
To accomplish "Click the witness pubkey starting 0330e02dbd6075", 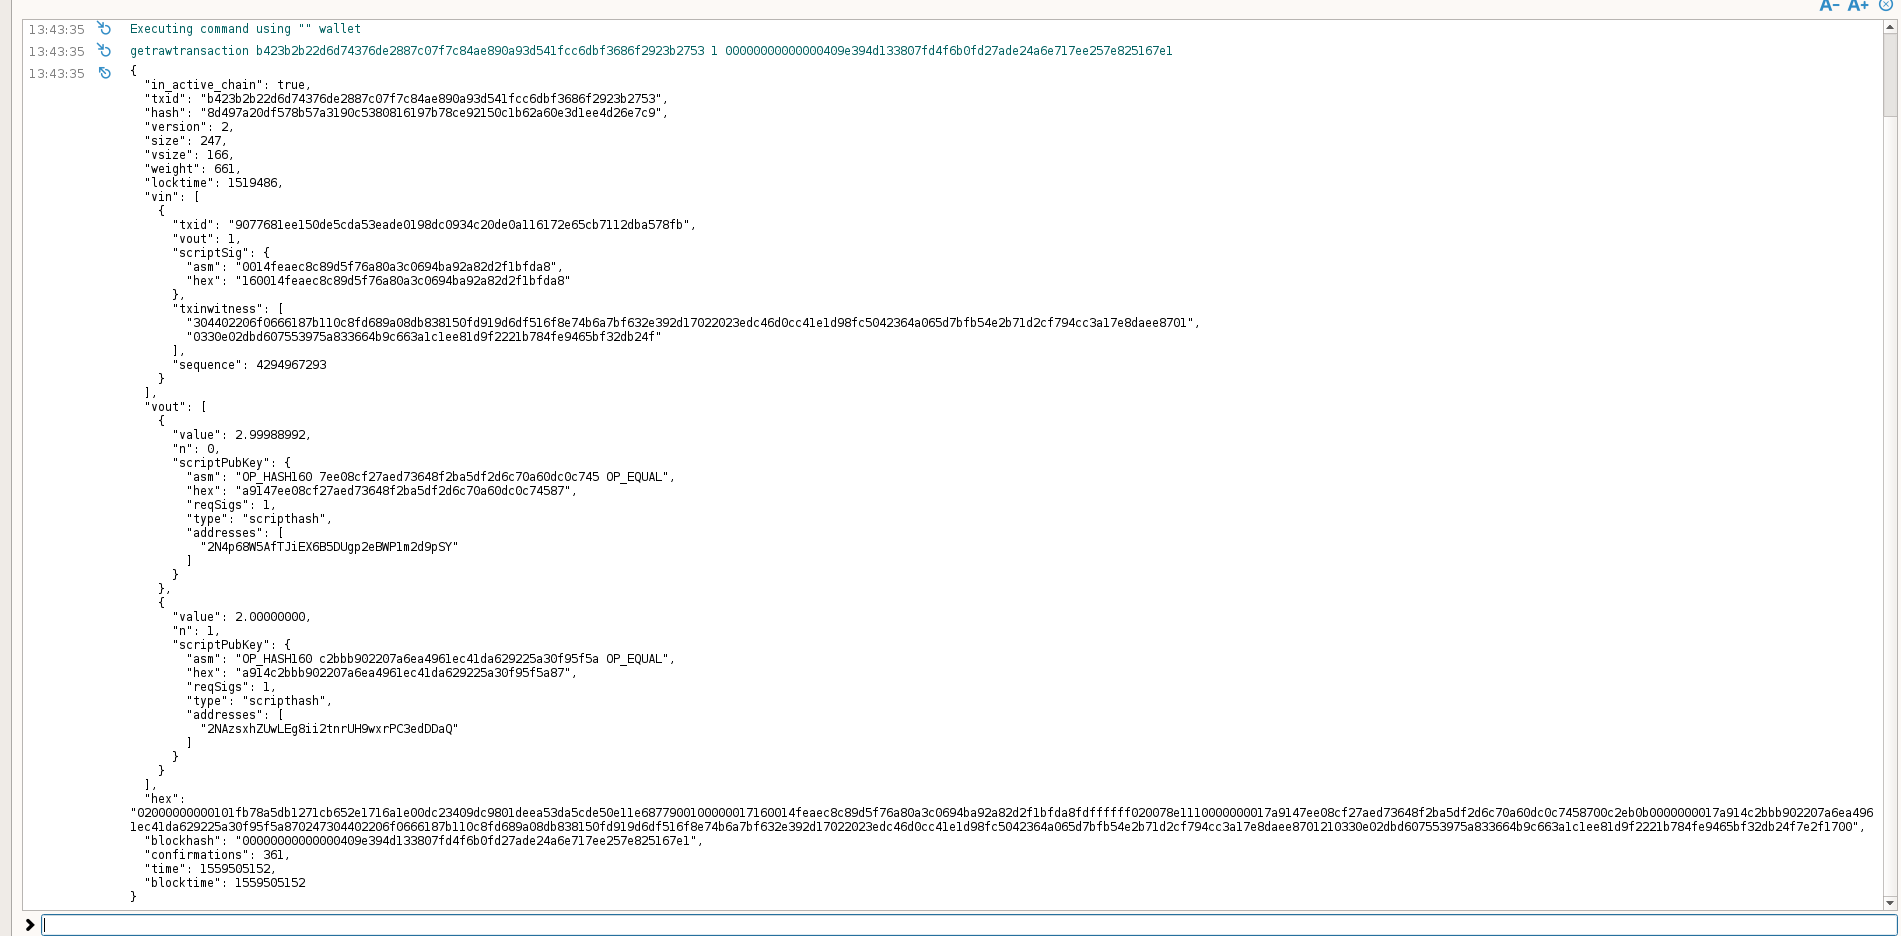I will coord(423,337).
